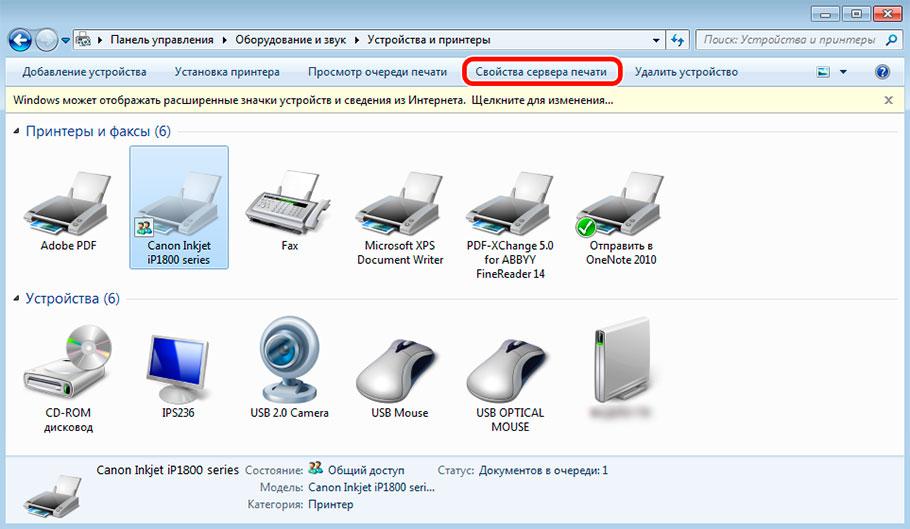Change view with the view icon button
The width and height of the screenshot is (910, 529).
click(x=823, y=72)
